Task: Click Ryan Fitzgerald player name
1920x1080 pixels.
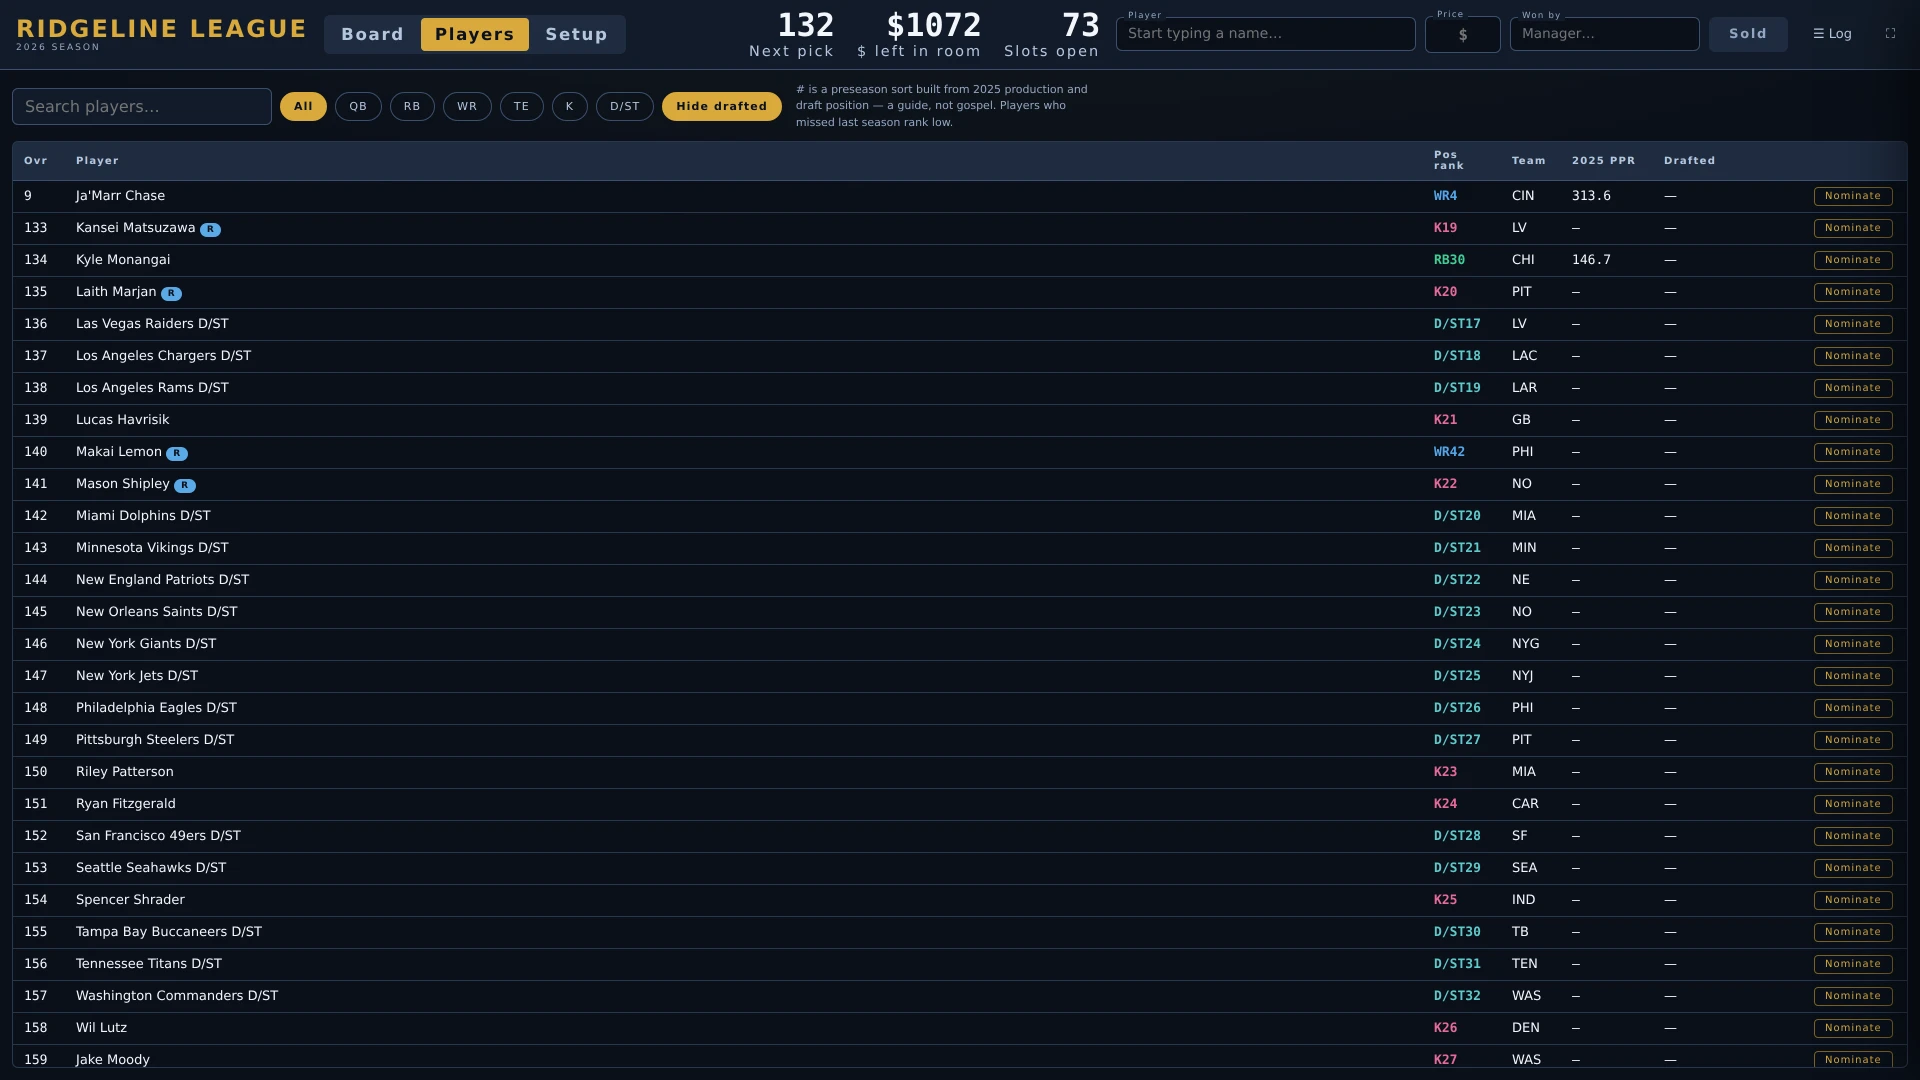Action: (x=126, y=804)
